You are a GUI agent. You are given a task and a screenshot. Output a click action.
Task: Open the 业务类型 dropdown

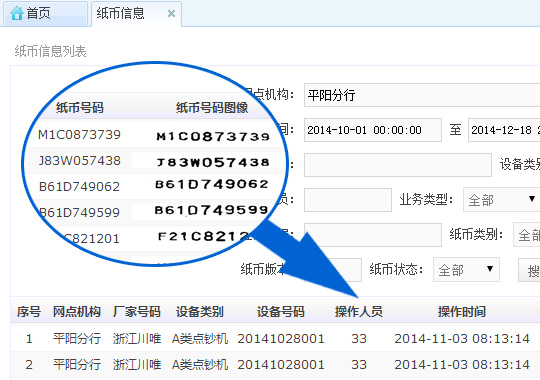pyautogui.click(x=501, y=199)
